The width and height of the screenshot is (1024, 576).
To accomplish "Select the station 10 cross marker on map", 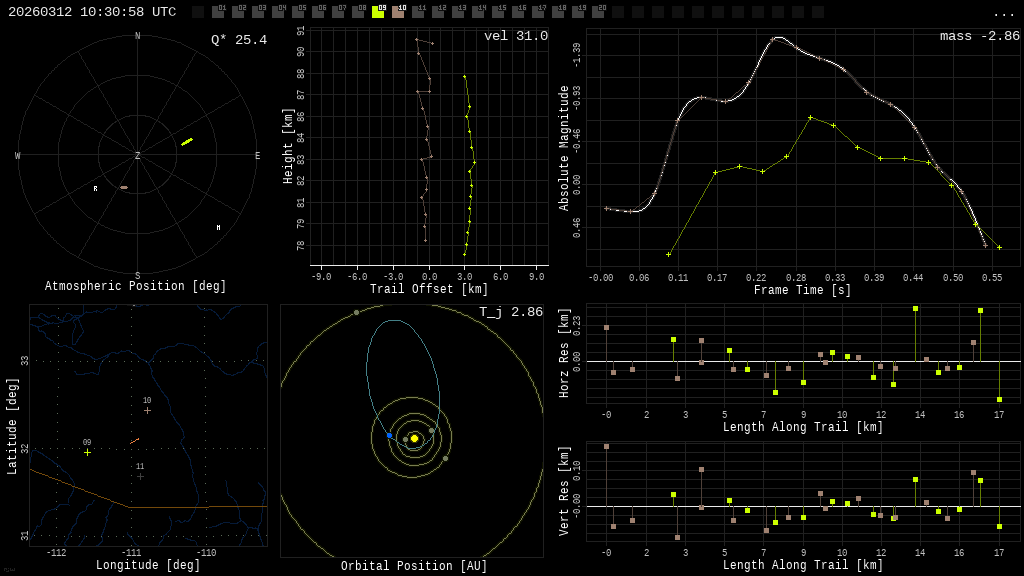I will point(147,410).
